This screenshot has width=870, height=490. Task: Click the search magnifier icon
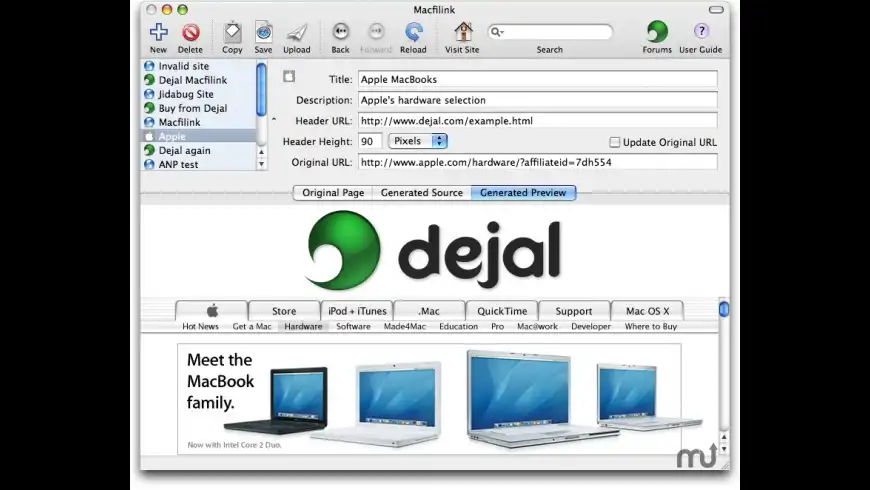pos(496,32)
